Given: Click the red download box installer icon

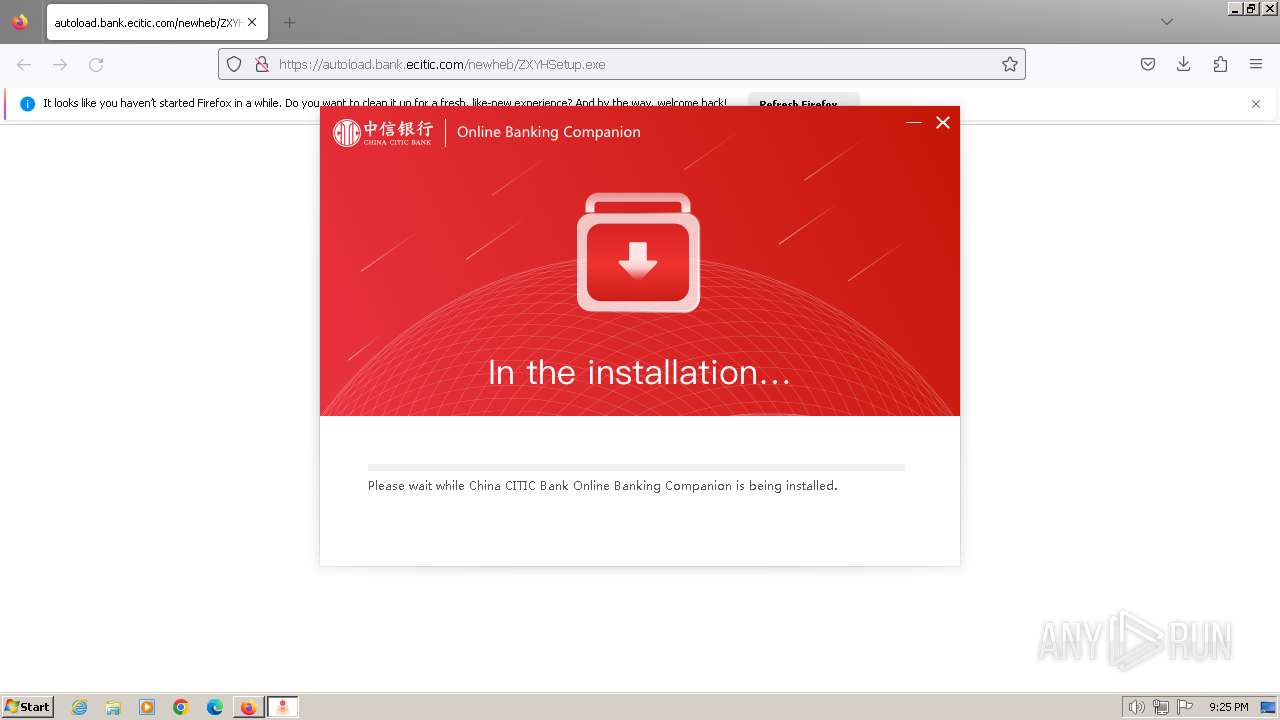Looking at the screenshot, I should 638,252.
